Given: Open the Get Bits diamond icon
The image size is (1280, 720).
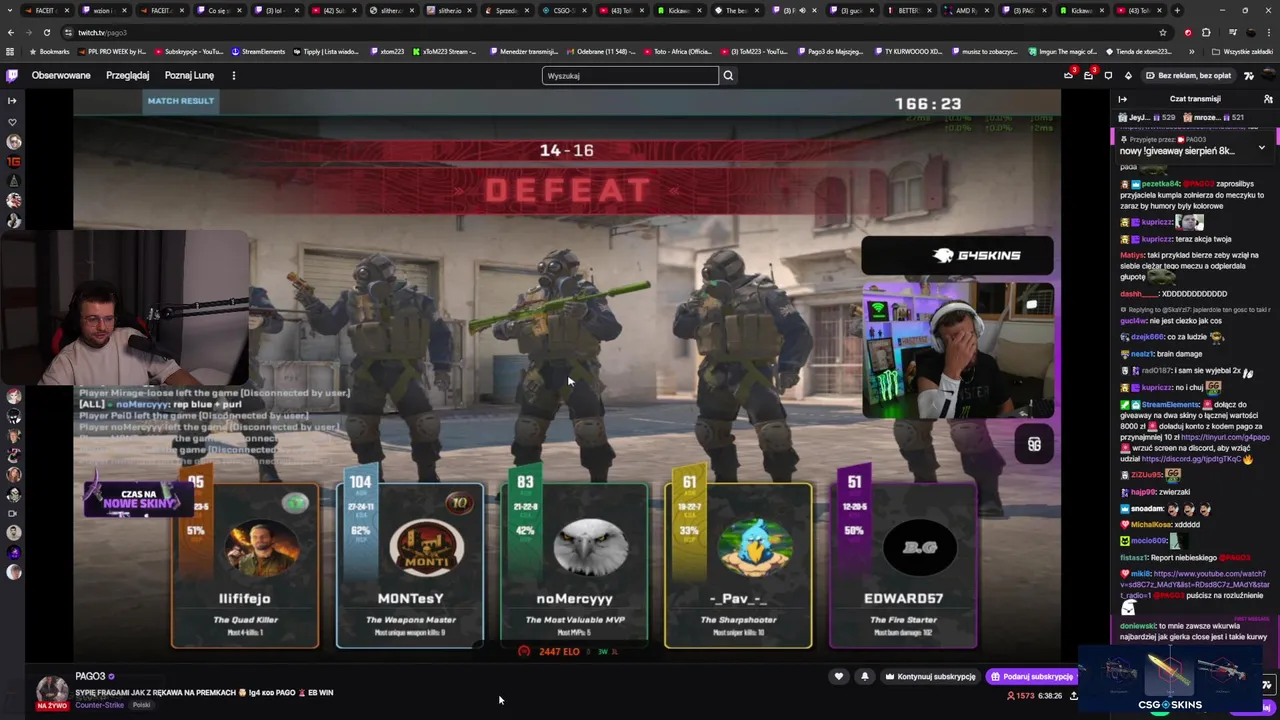Looking at the screenshot, I should pos(1128,76).
